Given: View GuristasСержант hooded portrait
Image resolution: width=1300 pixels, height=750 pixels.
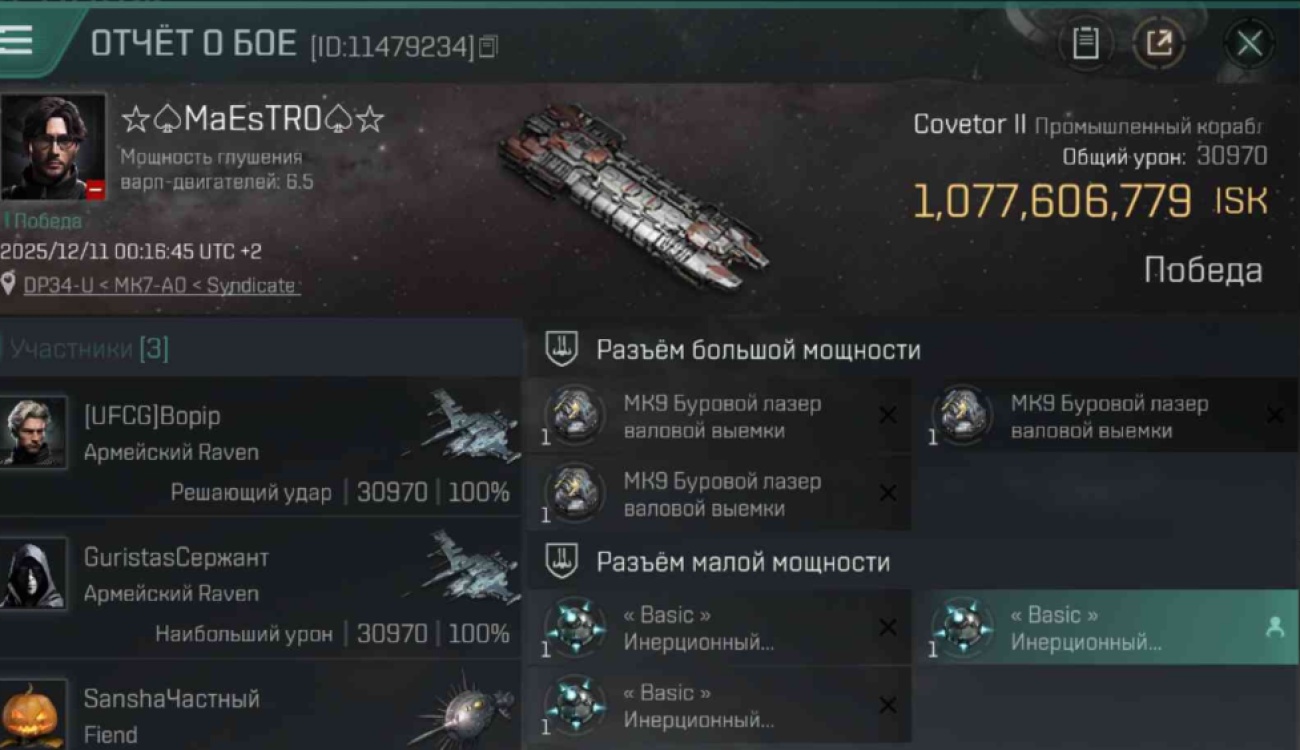Looking at the screenshot, I should click(34, 574).
